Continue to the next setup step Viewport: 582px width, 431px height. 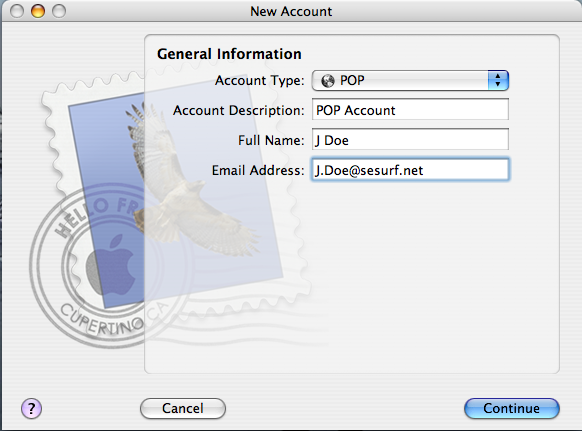tap(511, 409)
